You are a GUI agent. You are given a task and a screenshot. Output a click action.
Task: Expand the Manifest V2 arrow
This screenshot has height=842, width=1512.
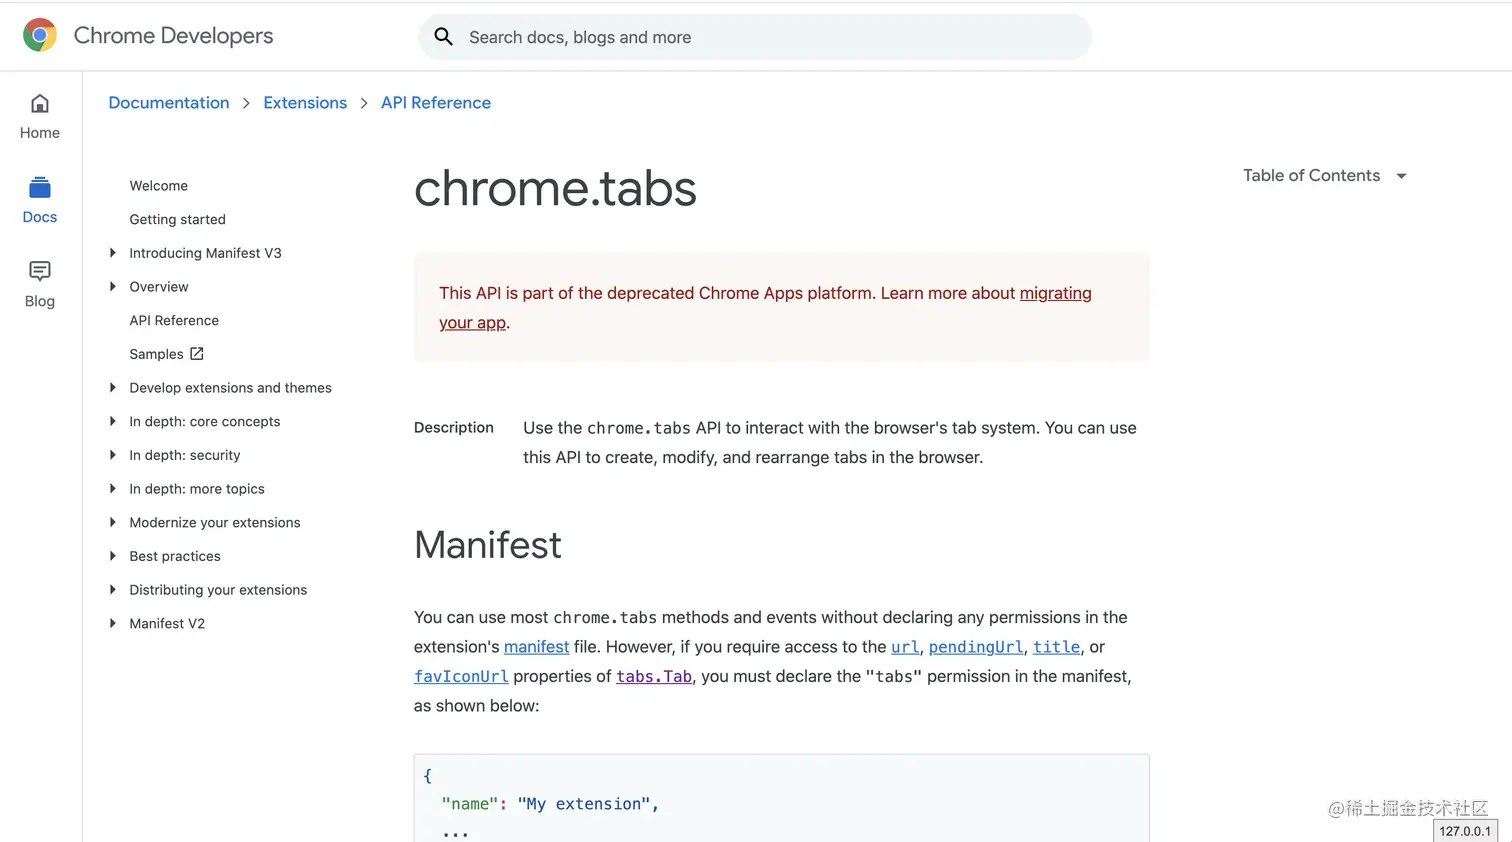coord(113,624)
